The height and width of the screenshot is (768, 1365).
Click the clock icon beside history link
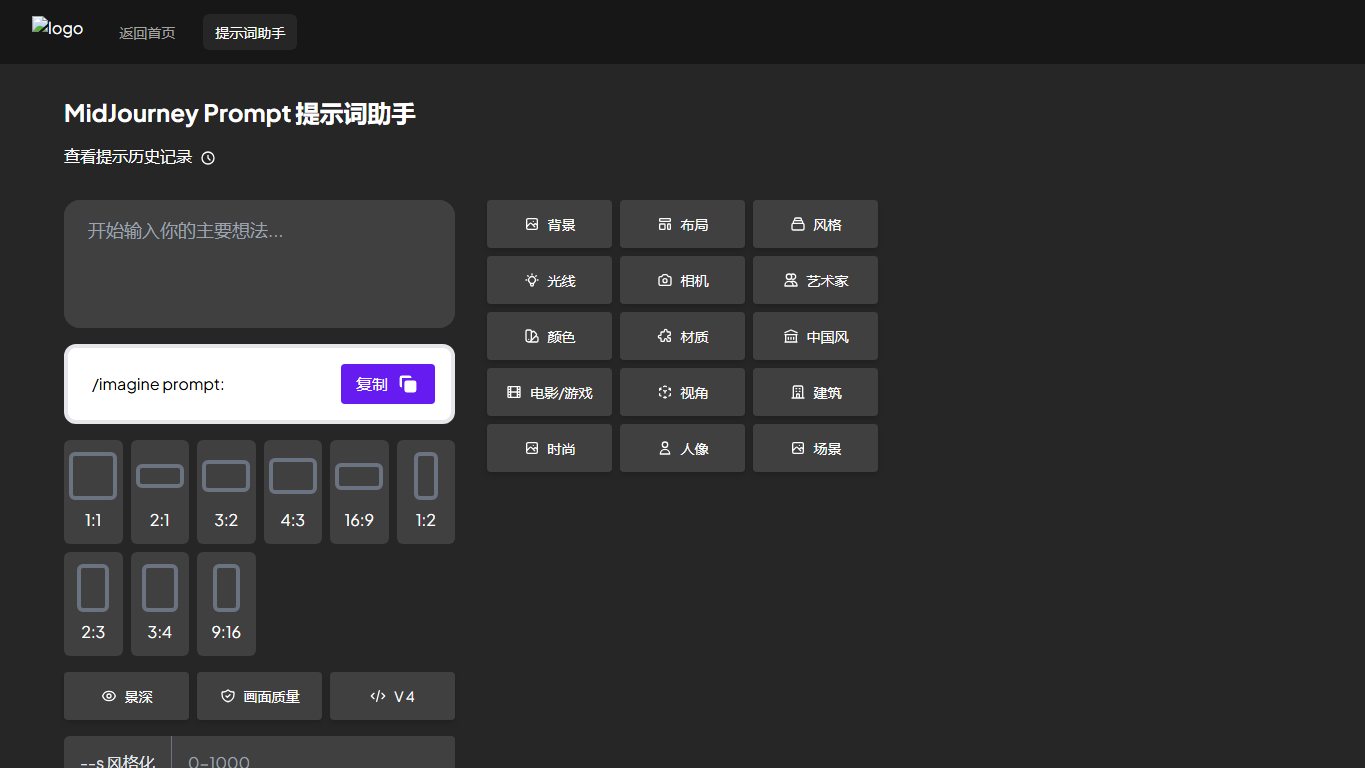point(208,158)
